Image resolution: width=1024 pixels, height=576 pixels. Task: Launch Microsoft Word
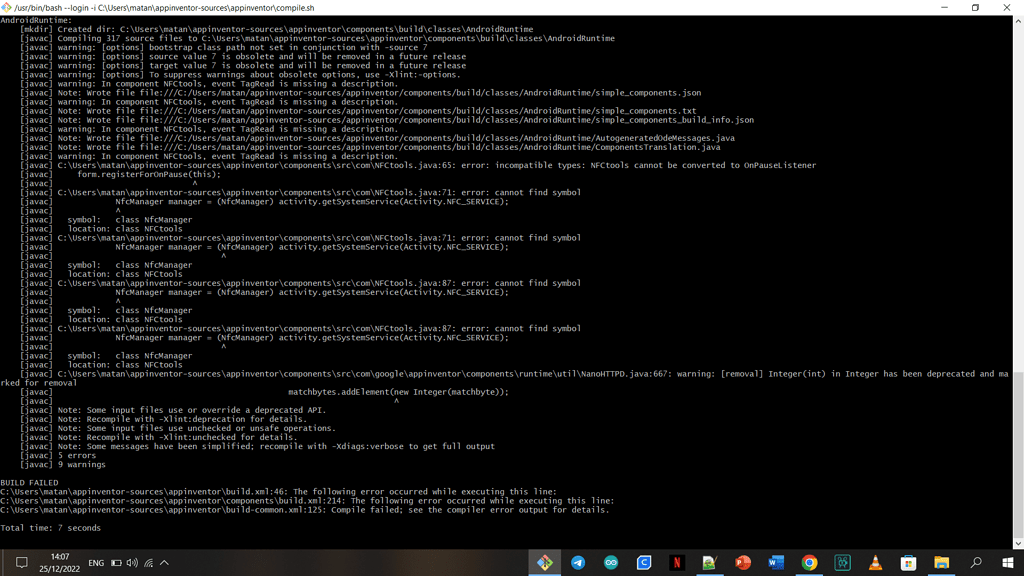pos(776,561)
